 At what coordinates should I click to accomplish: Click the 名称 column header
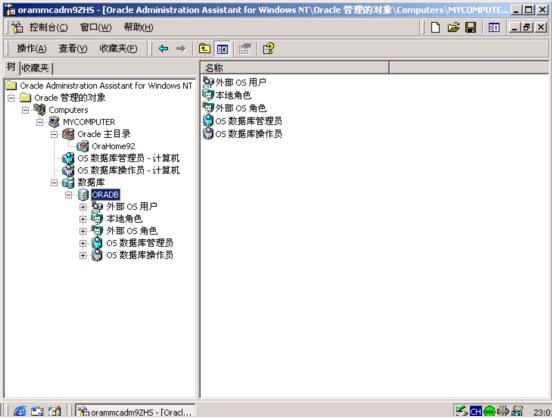click(x=295, y=67)
